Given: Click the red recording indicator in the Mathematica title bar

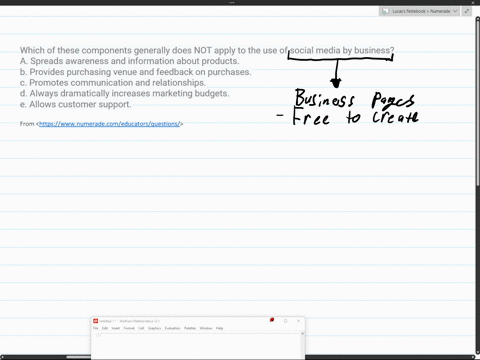Looking at the screenshot, I should (x=272, y=320).
